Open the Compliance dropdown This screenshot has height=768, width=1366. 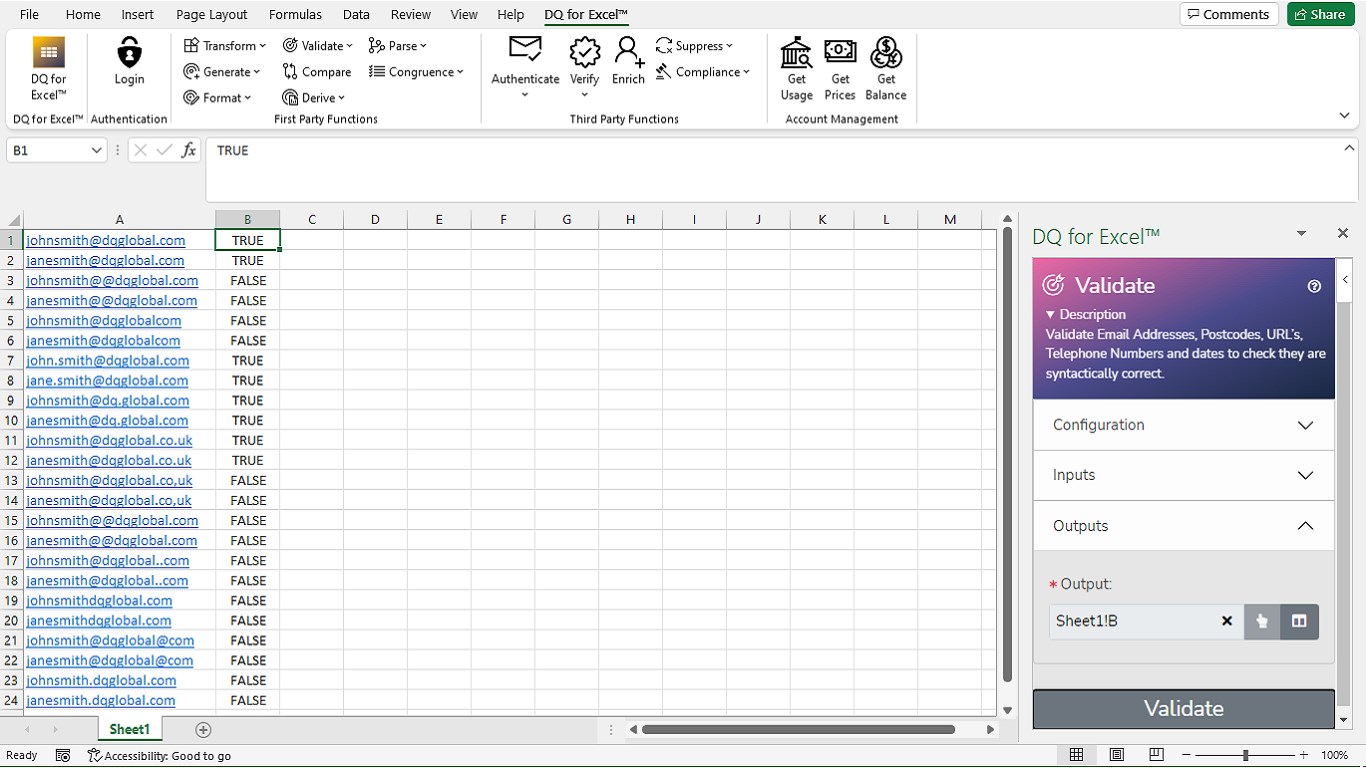pos(703,72)
